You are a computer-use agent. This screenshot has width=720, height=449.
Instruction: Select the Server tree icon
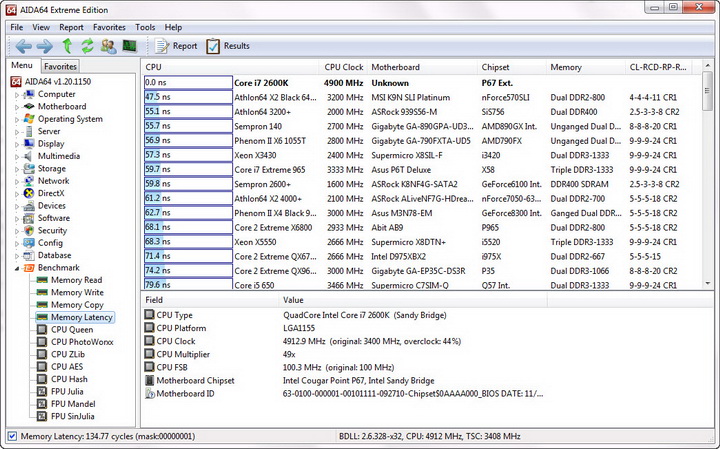click(x=29, y=131)
